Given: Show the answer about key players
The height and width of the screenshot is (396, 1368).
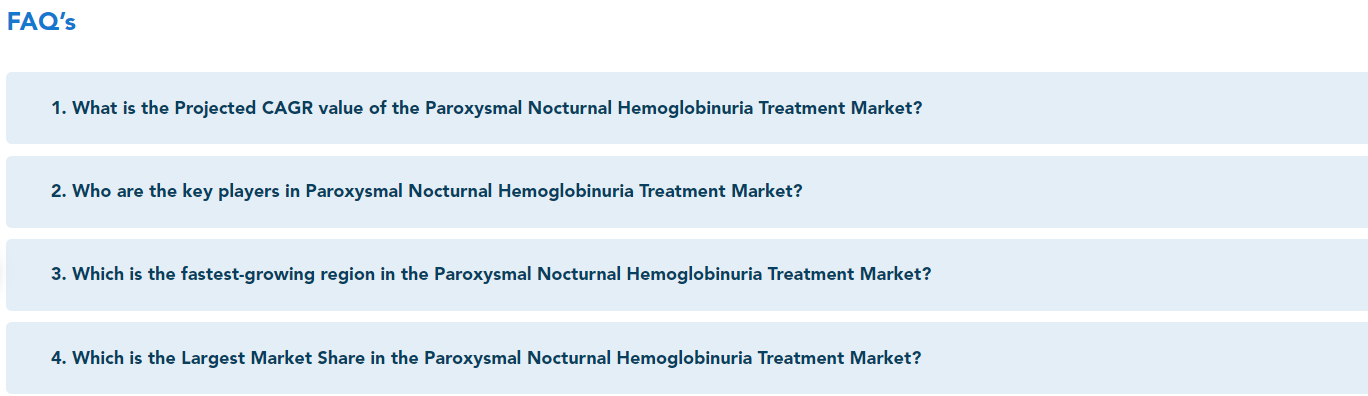Looking at the screenshot, I should click(x=687, y=191).
